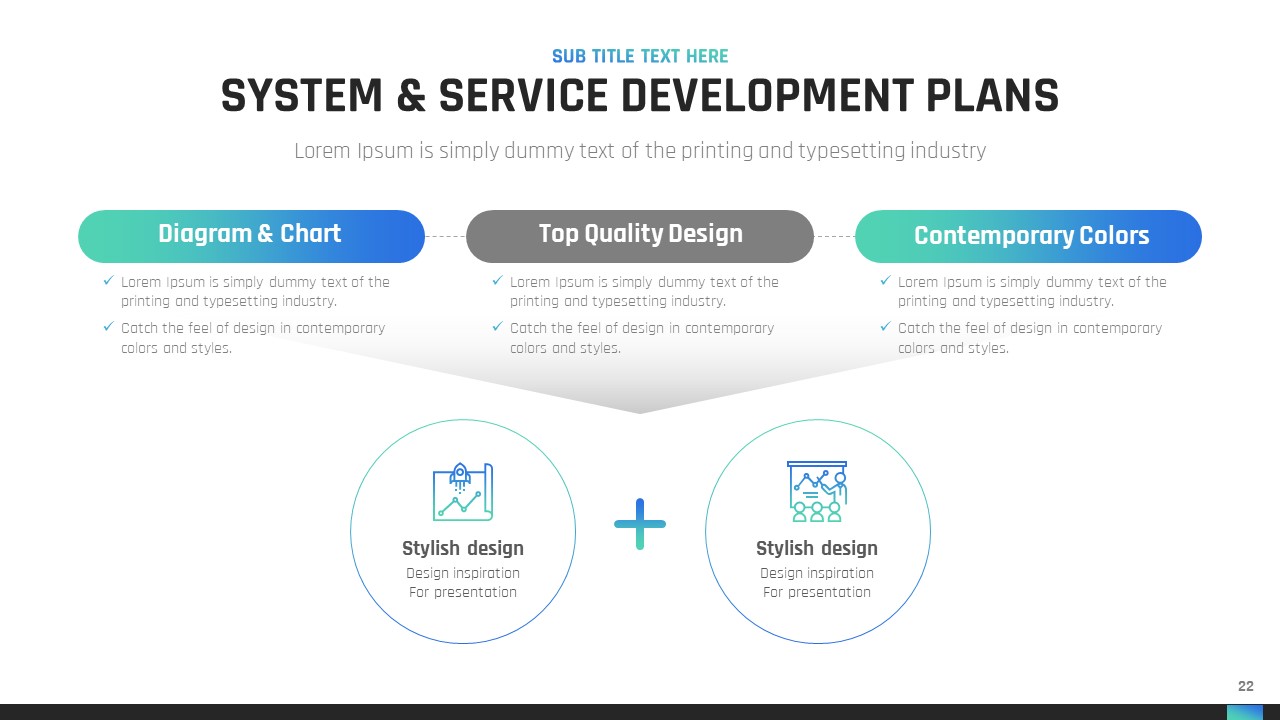Click the SUB TITLE TEXT HERE heading
Image resolution: width=1280 pixels, height=720 pixels.
tap(640, 56)
